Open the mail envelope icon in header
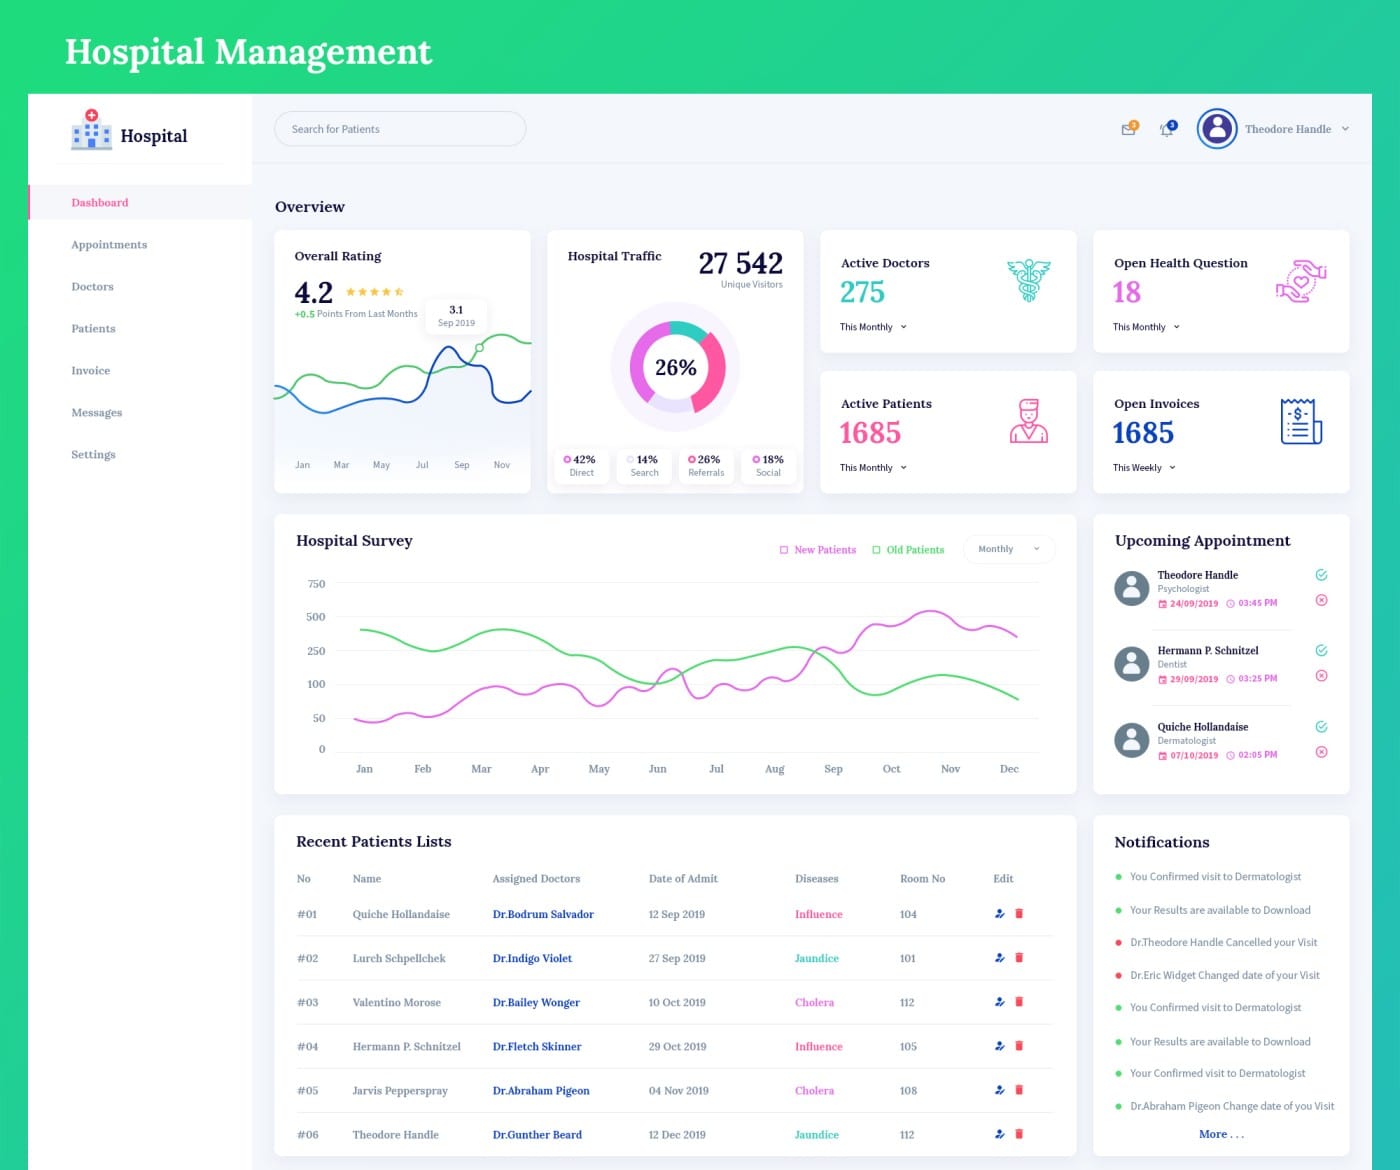This screenshot has width=1400, height=1170. [1128, 129]
